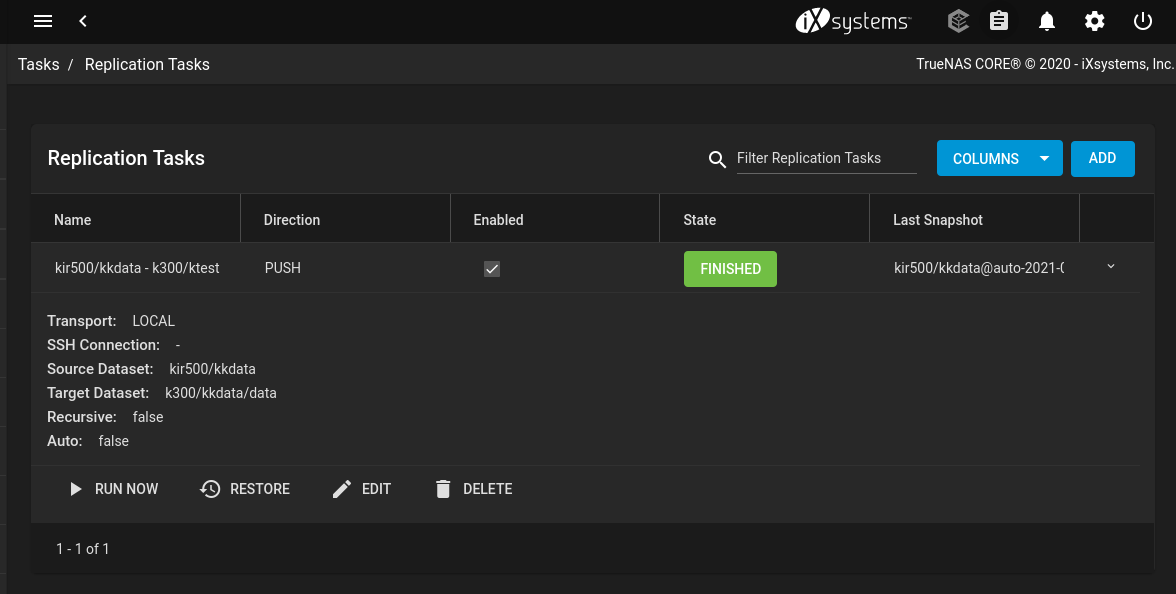1176x594 pixels.
Task: Toggle the Enabled checkbox for kir500/kkdata task
Action: 492,268
